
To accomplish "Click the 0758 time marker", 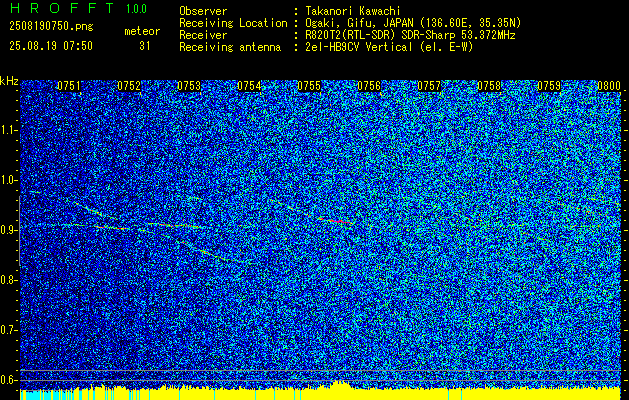I will coord(489,86).
